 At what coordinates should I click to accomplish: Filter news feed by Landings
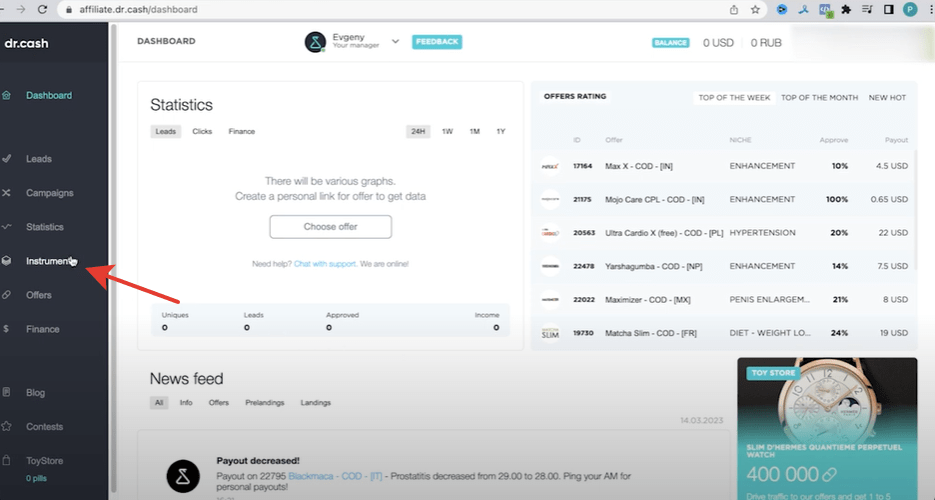click(315, 403)
